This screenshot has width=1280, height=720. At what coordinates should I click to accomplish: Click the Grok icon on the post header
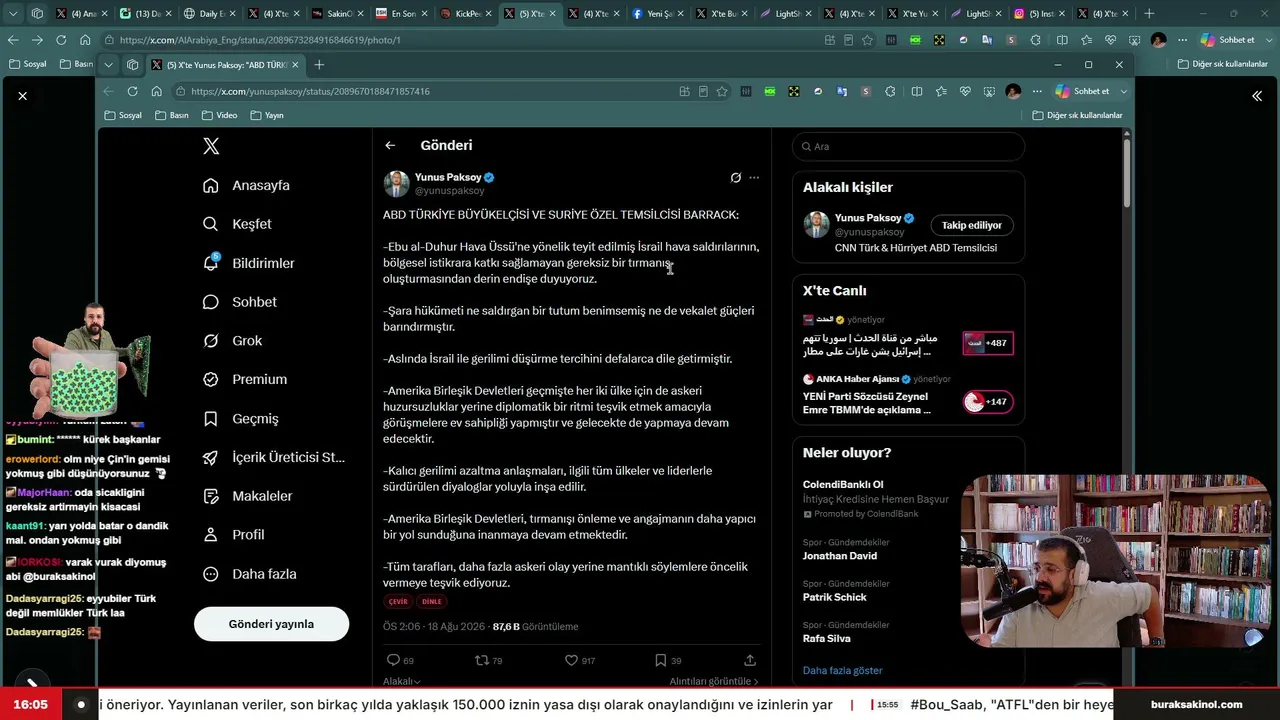(x=736, y=178)
